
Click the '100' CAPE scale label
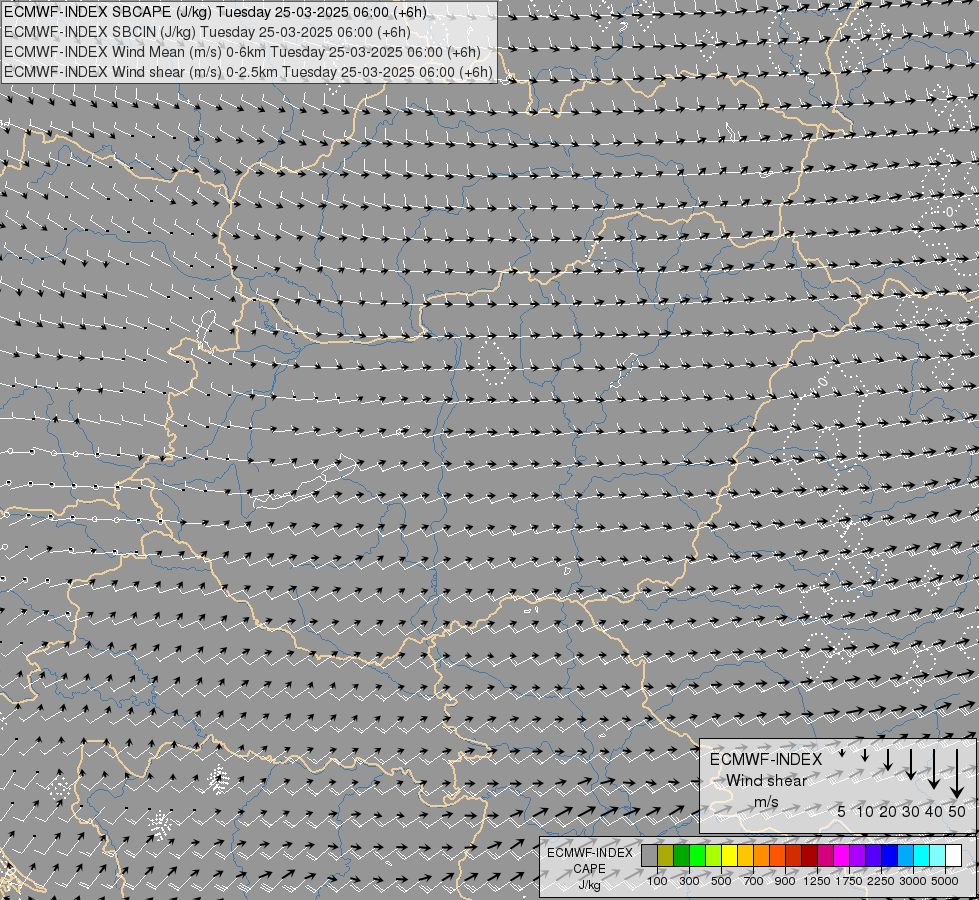coord(657,881)
